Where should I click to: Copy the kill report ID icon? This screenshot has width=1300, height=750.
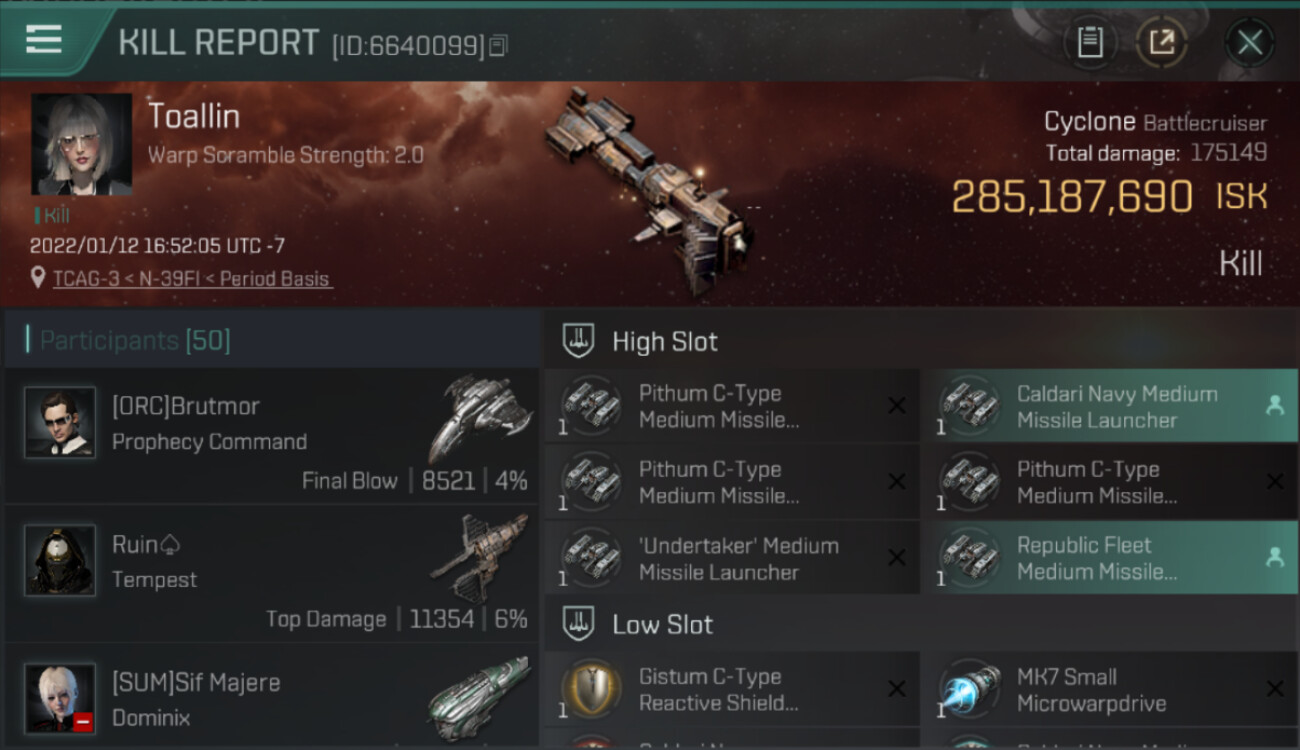(498, 45)
